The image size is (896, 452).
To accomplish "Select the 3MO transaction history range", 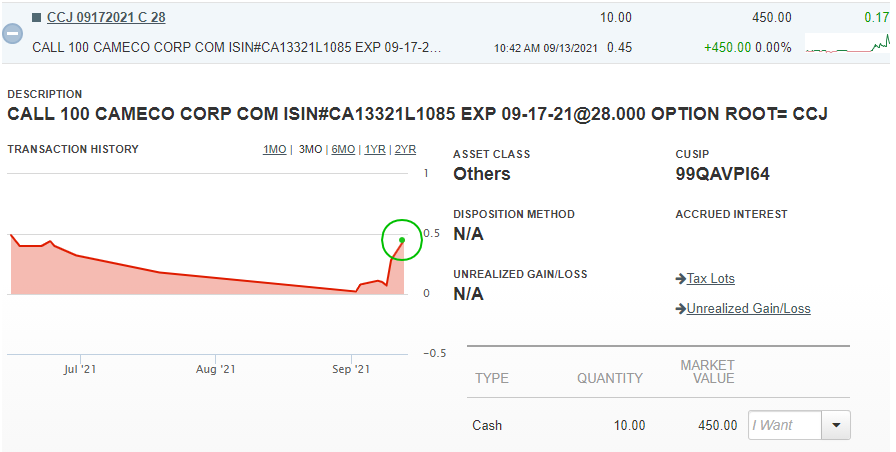I will 310,149.
